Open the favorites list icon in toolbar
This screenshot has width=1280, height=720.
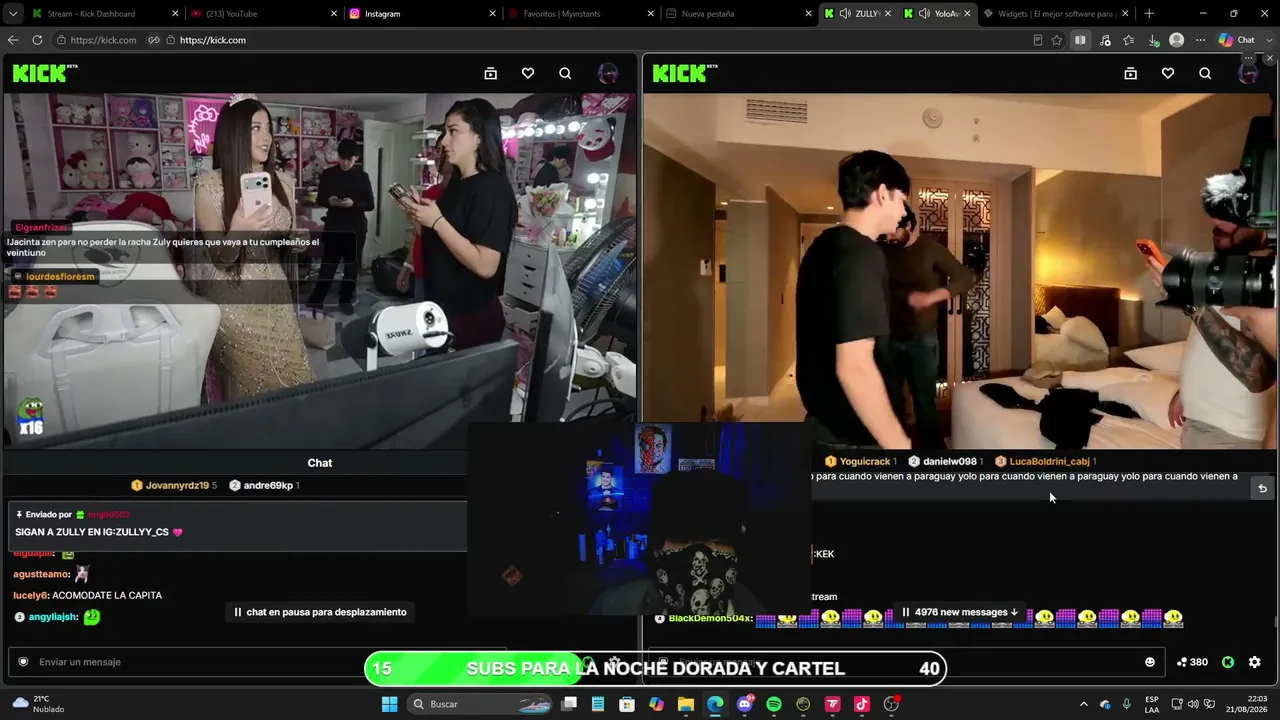tap(1129, 40)
